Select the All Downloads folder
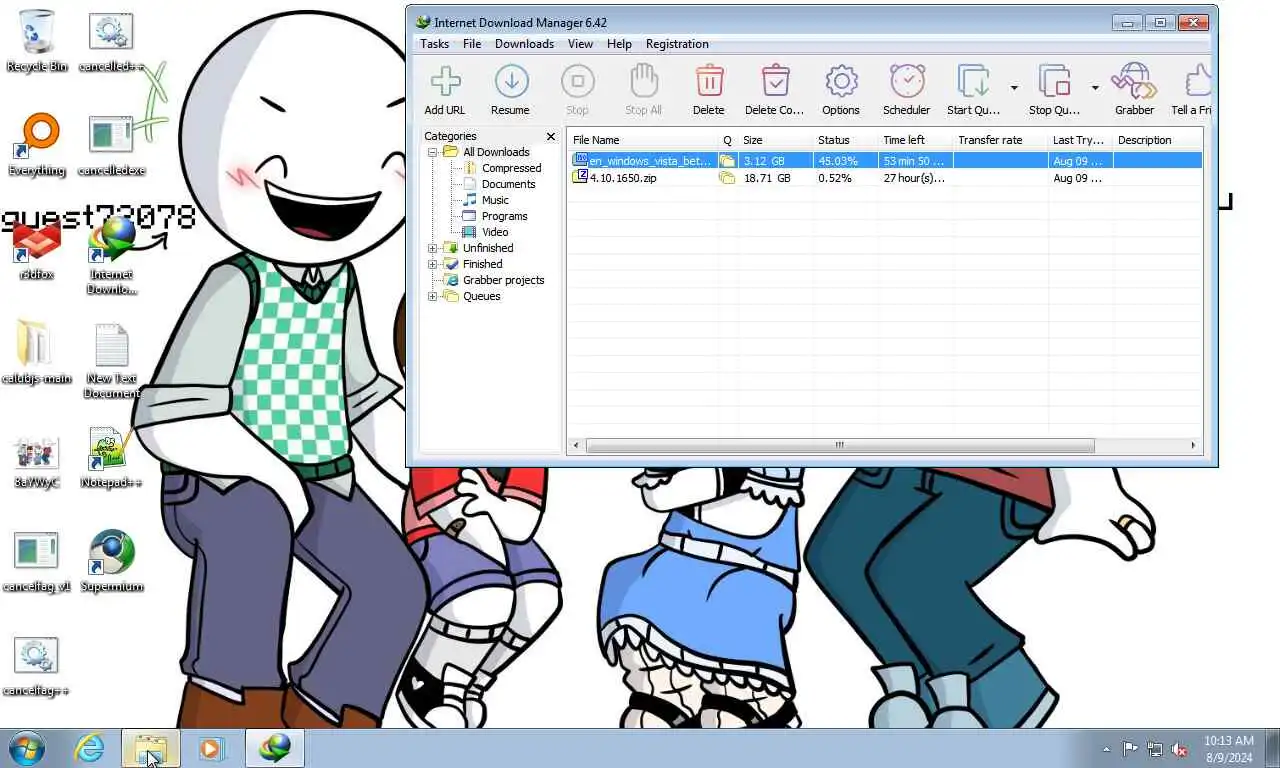 pos(496,152)
